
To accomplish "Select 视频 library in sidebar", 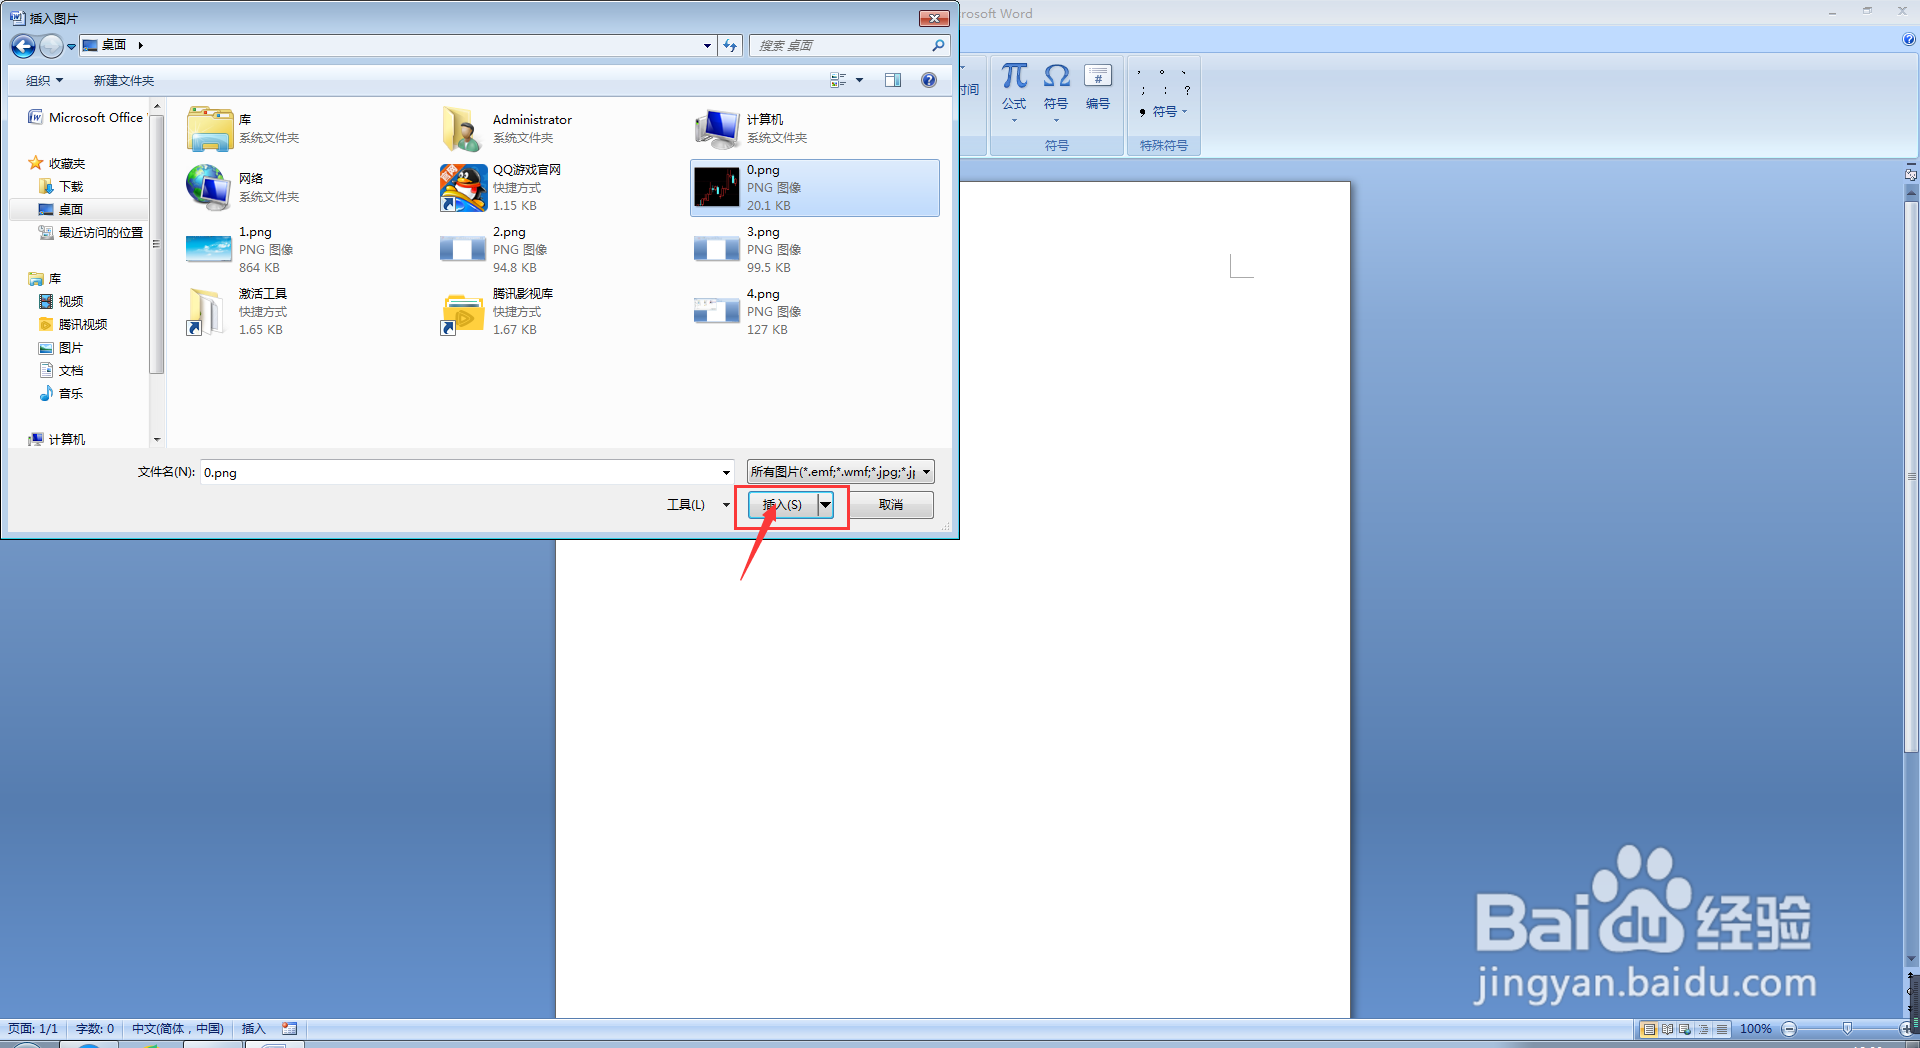I will click(x=62, y=302).
